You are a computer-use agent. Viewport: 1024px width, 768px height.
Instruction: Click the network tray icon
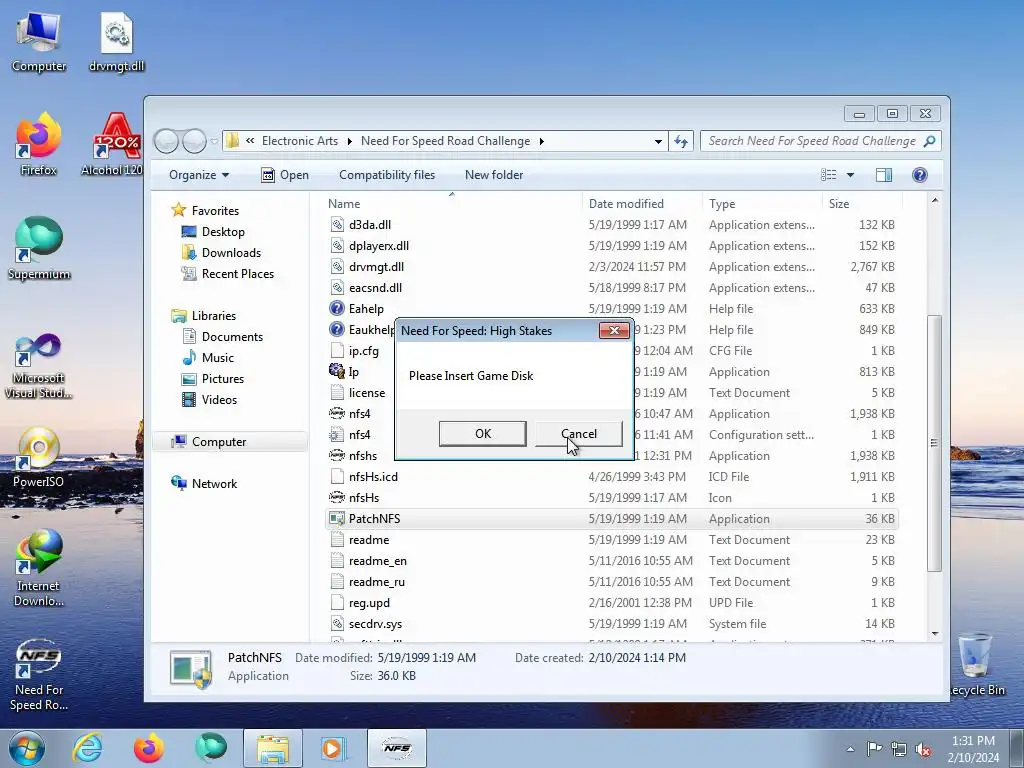tap(899, 749)
